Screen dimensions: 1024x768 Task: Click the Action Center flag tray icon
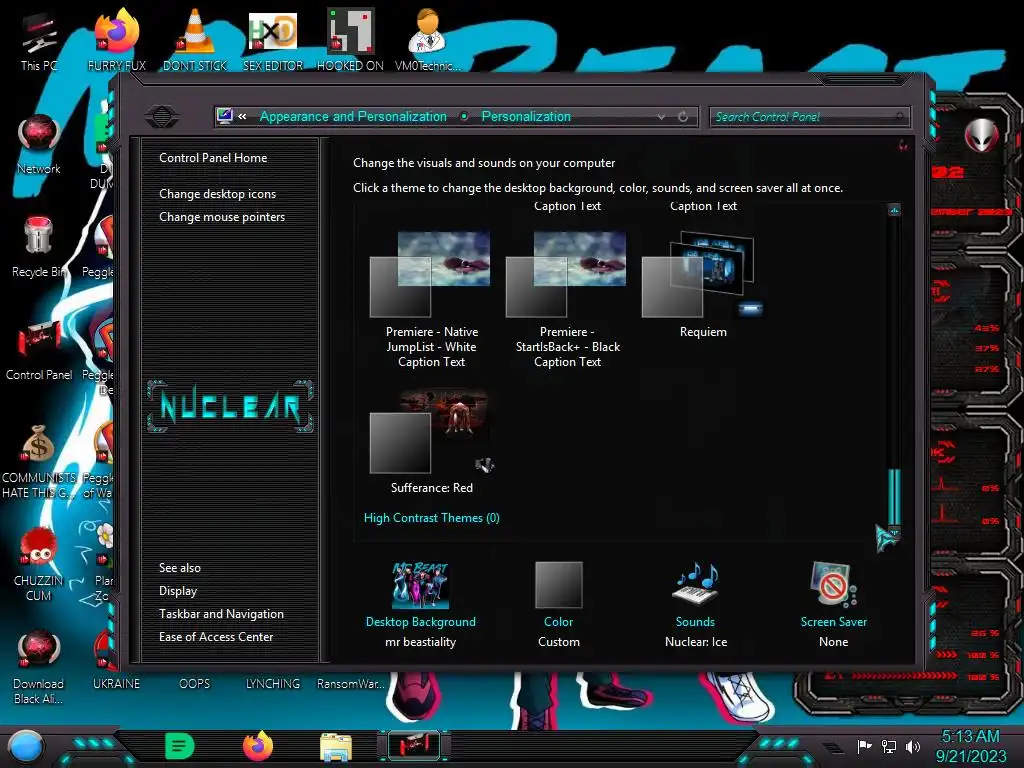point(864,746)
